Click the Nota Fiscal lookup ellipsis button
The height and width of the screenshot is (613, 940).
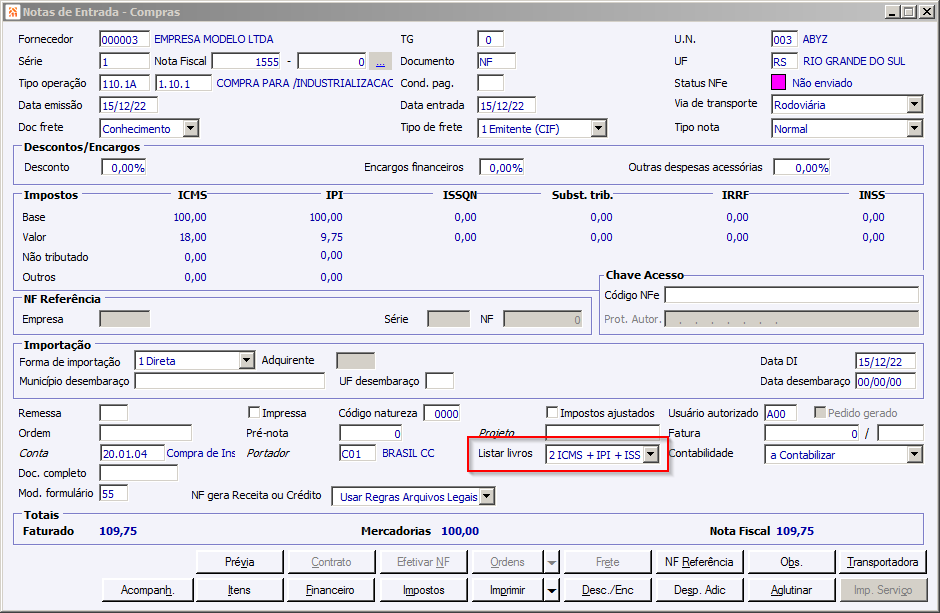[380, 61]
